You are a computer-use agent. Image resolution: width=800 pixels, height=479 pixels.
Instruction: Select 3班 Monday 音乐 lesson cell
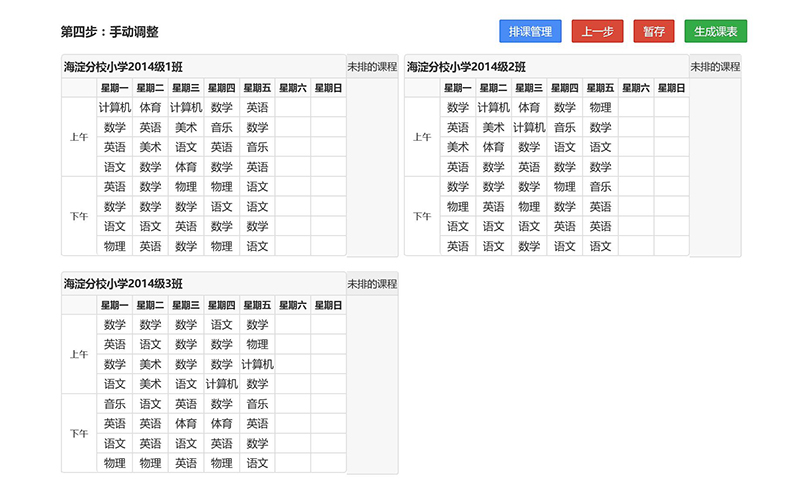click(114, 404)
